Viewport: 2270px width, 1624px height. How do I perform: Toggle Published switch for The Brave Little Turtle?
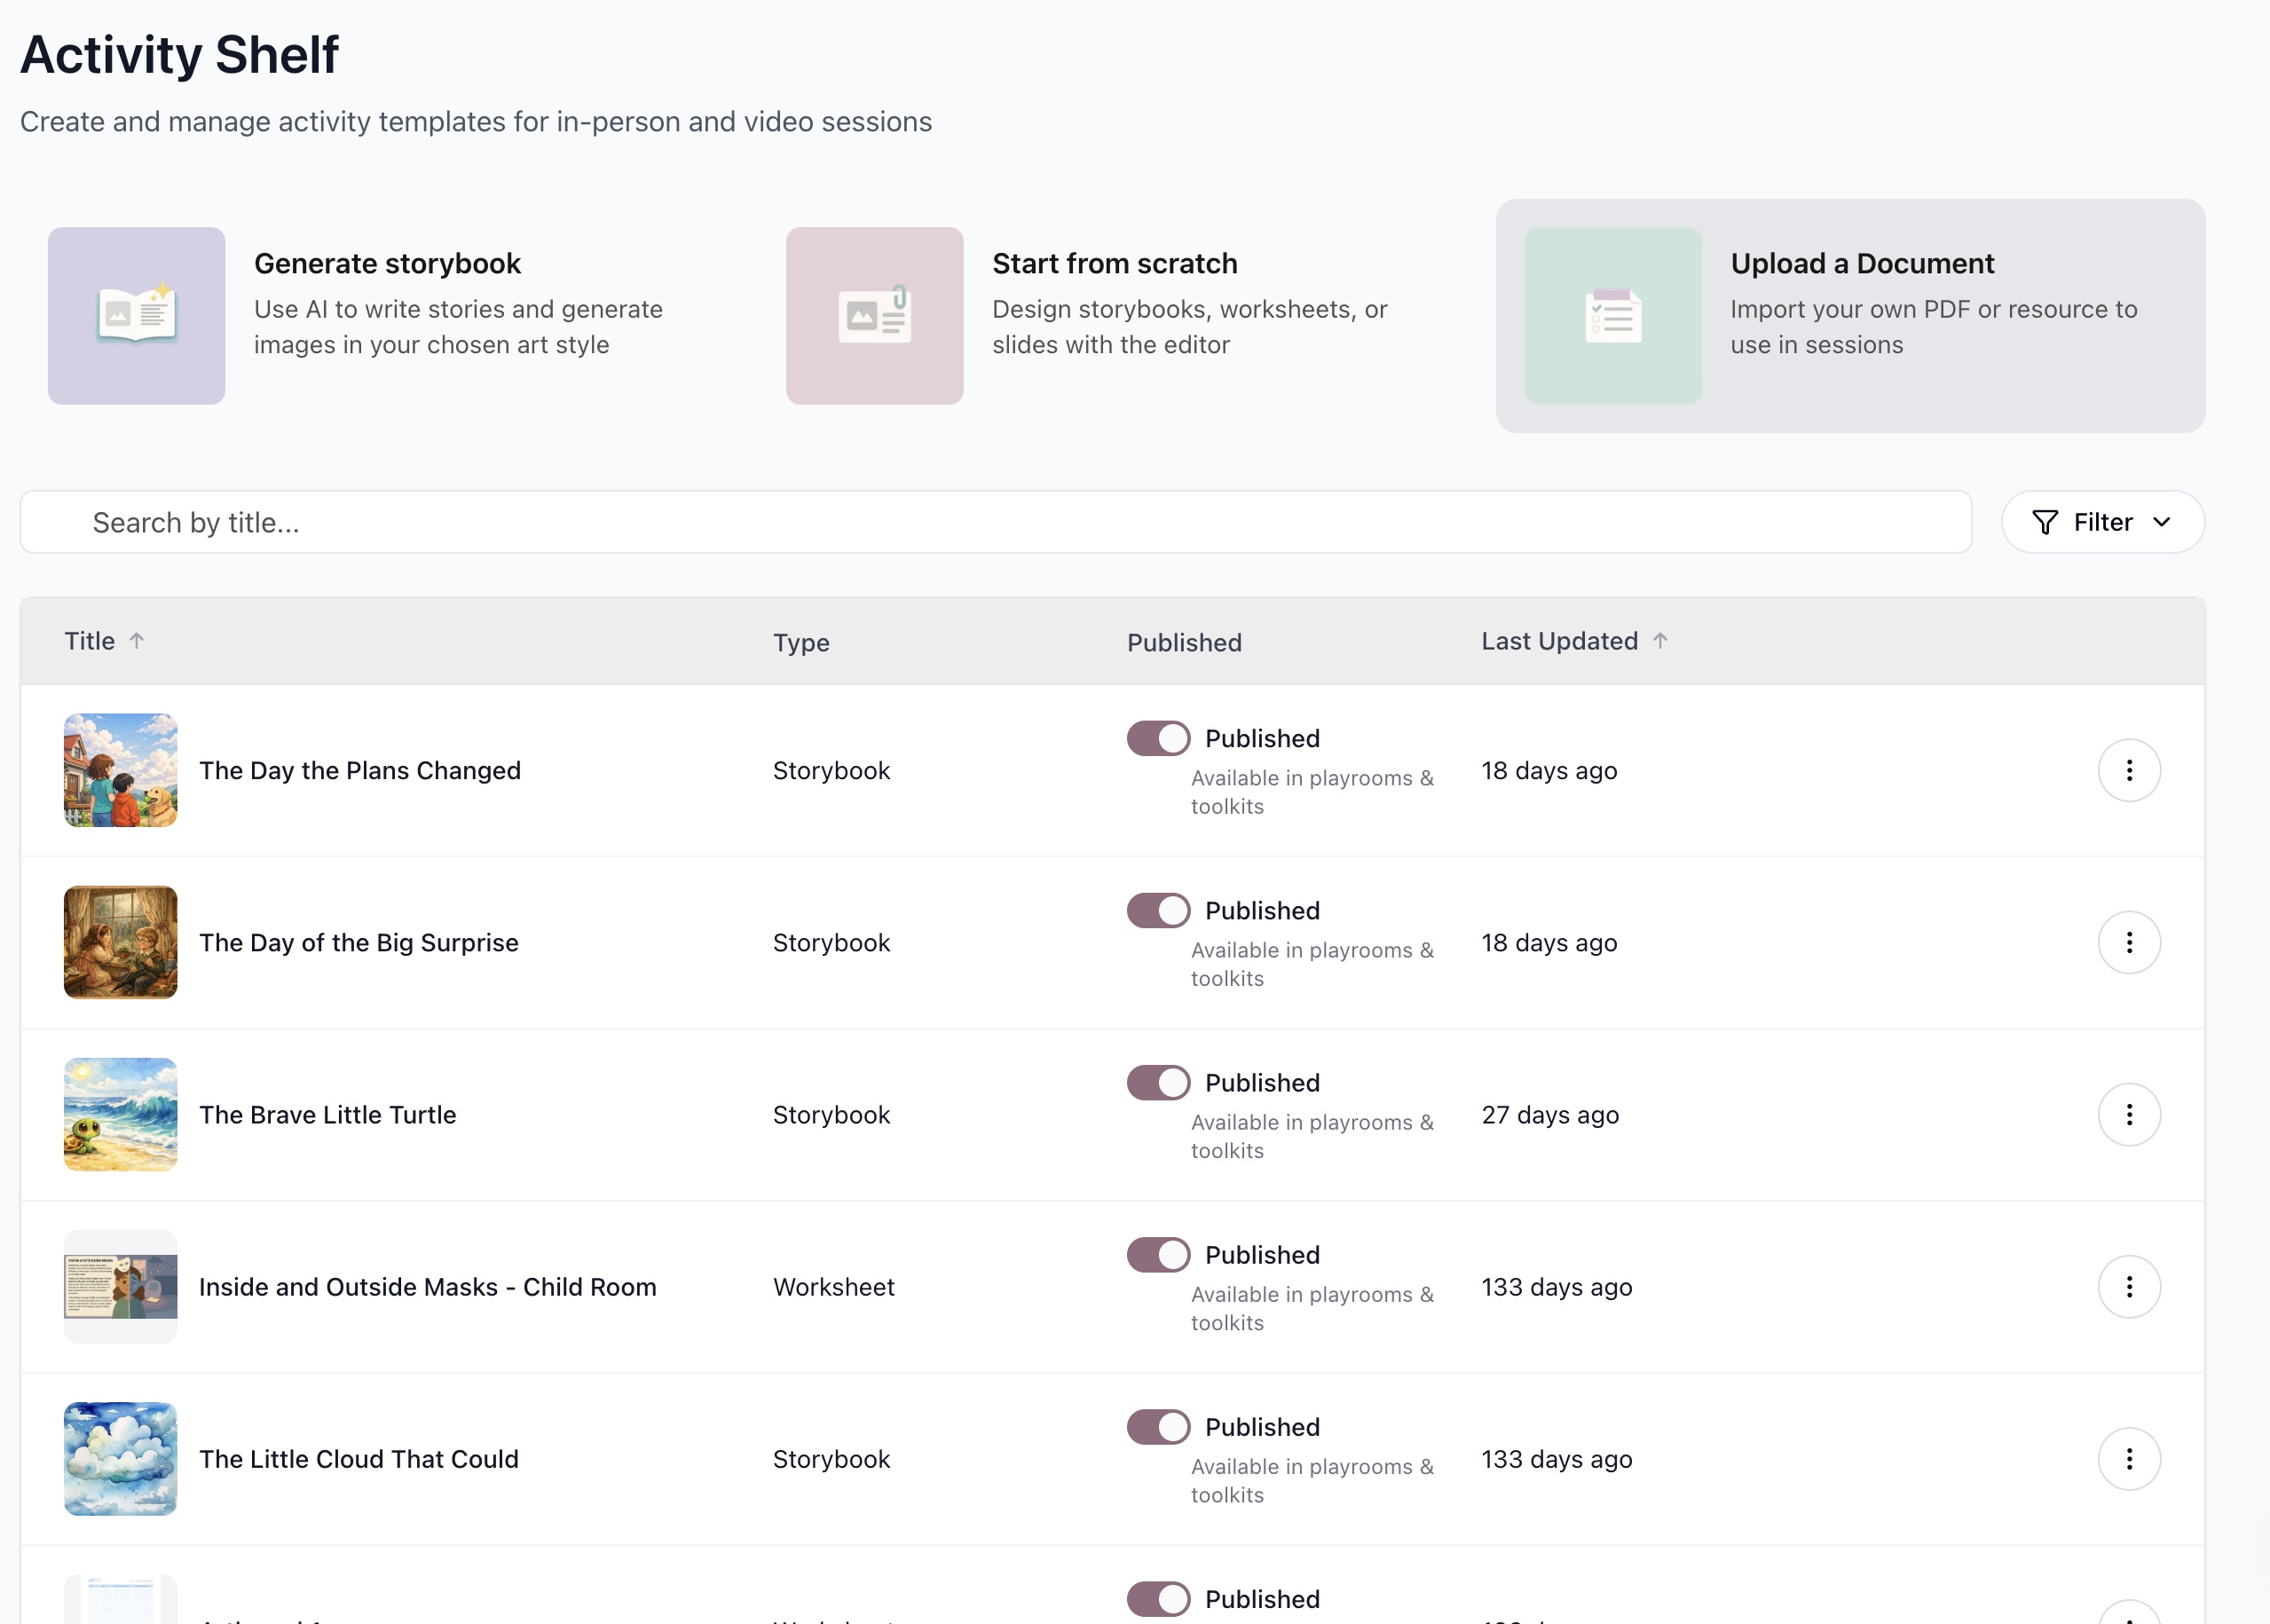point(1158,1082)
